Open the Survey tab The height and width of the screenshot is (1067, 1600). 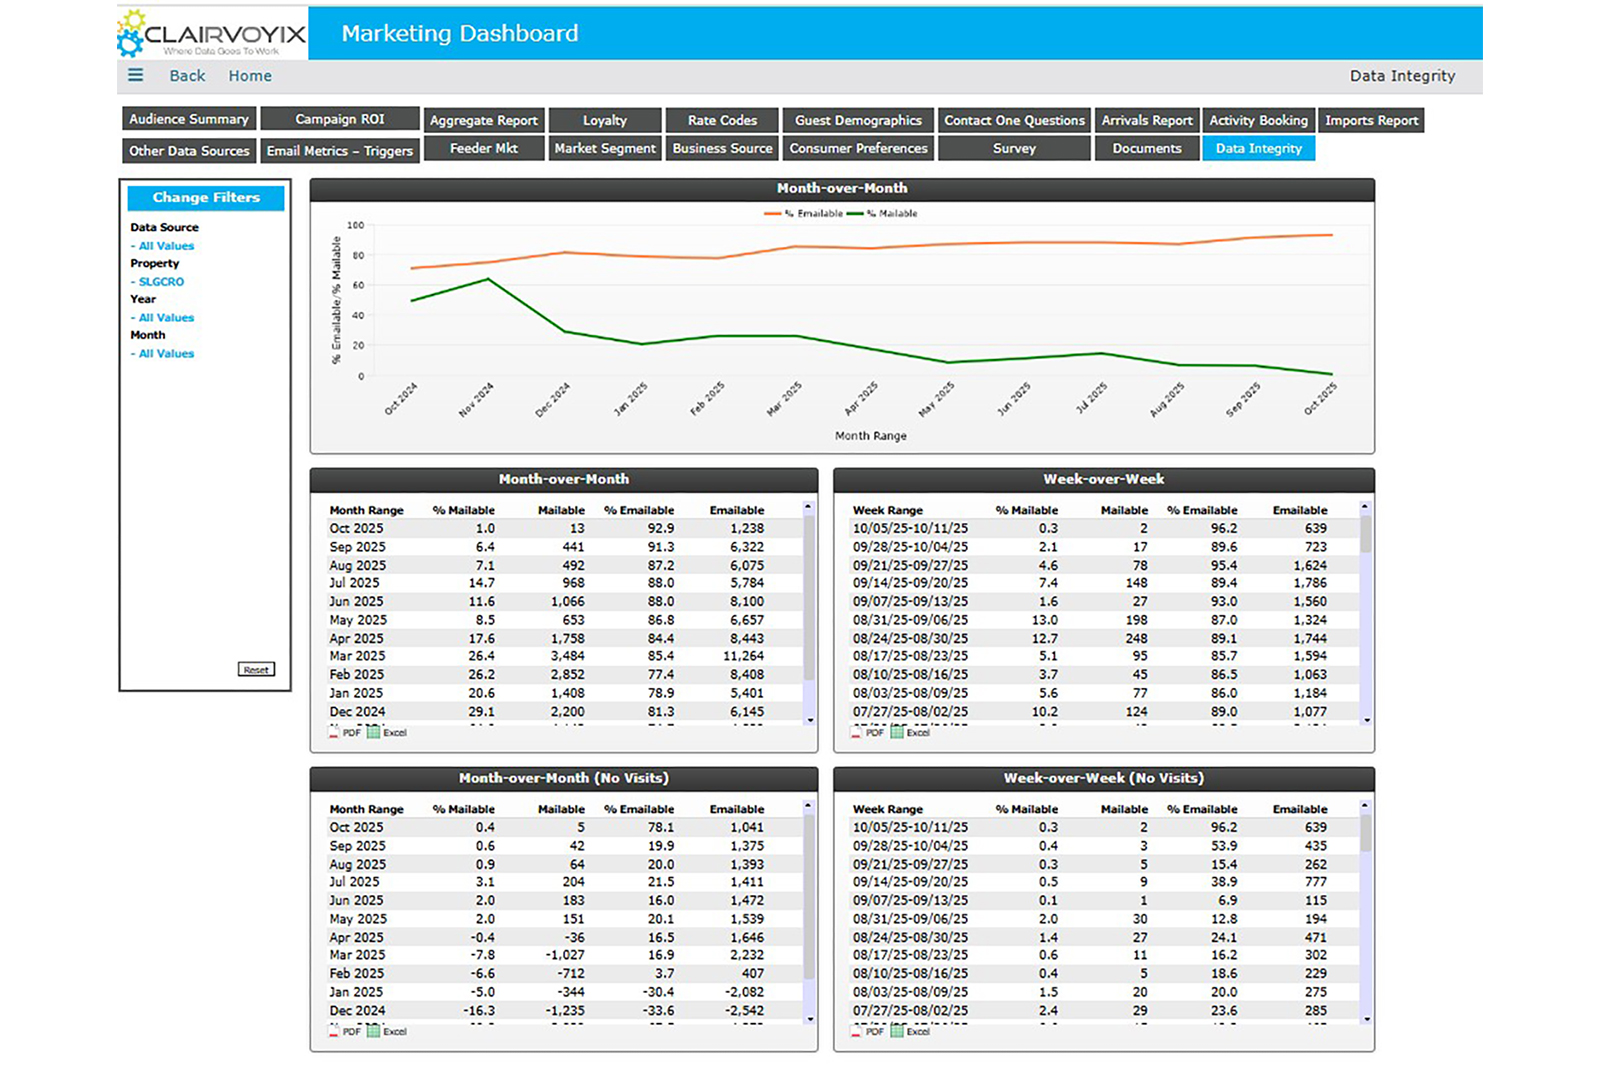(1014, 148)
